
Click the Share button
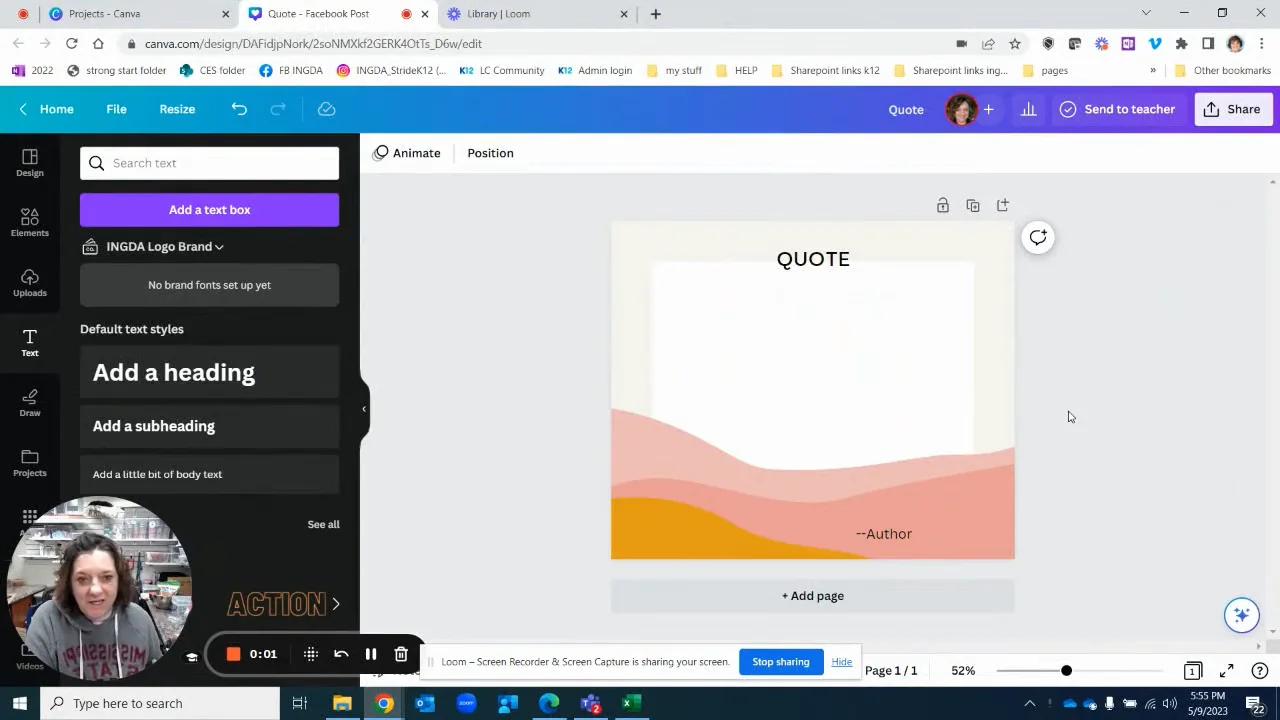coord(1233,109)
